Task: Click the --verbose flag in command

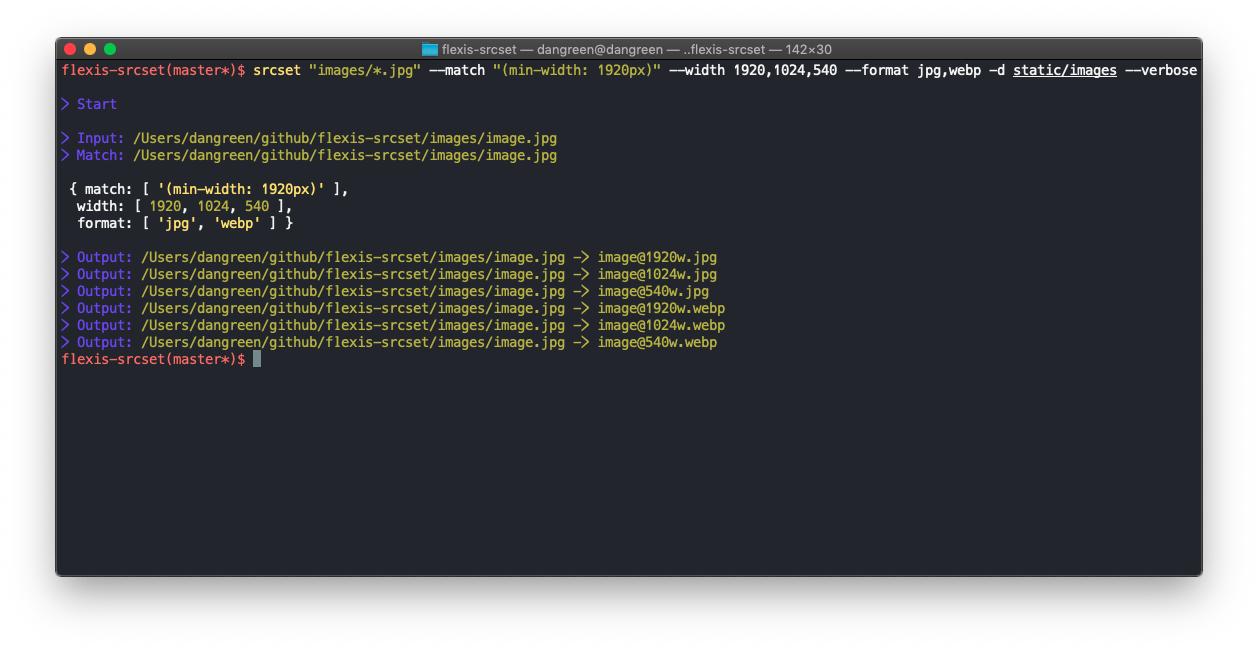Action: click(1161, 70)
